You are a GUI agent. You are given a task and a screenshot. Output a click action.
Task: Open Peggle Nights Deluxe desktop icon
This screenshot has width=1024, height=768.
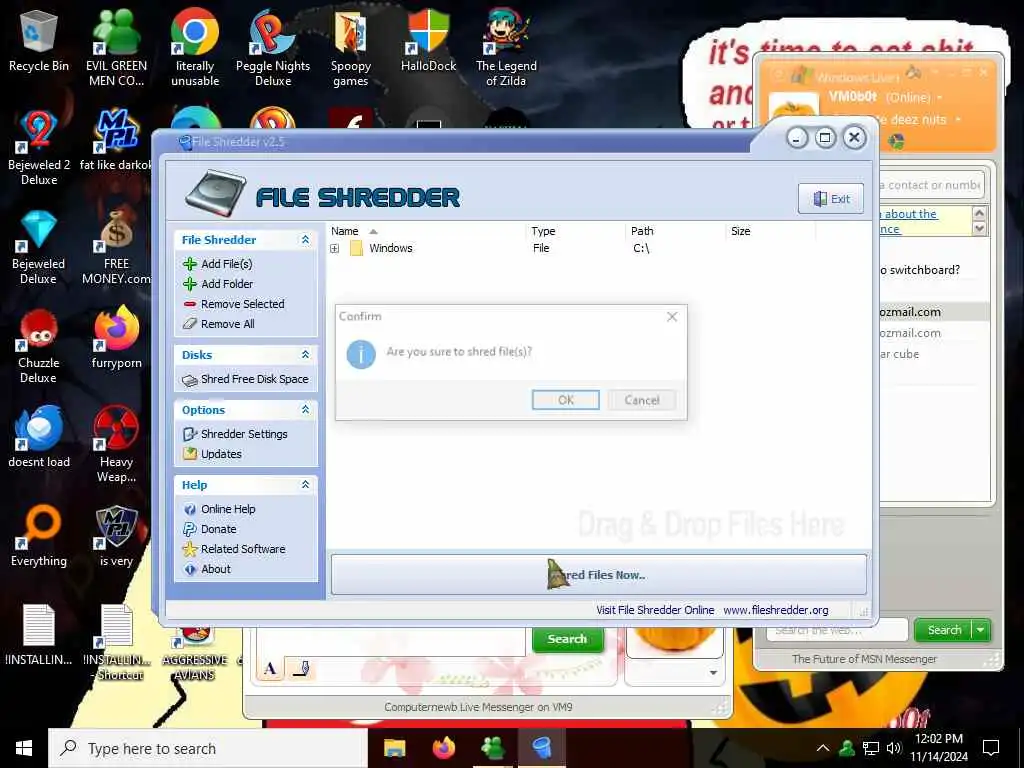[272, 47]
